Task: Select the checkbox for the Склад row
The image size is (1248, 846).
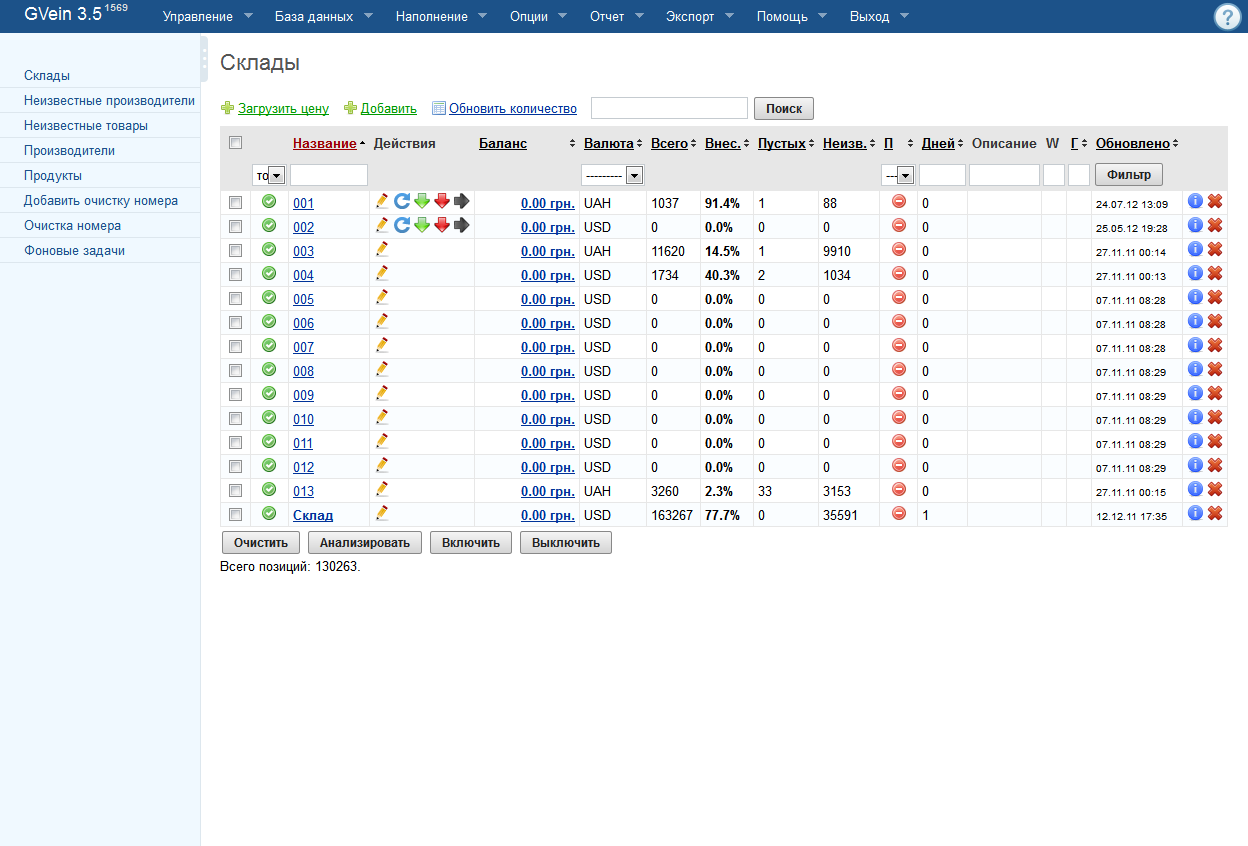Action: click(x=236, y=515)
